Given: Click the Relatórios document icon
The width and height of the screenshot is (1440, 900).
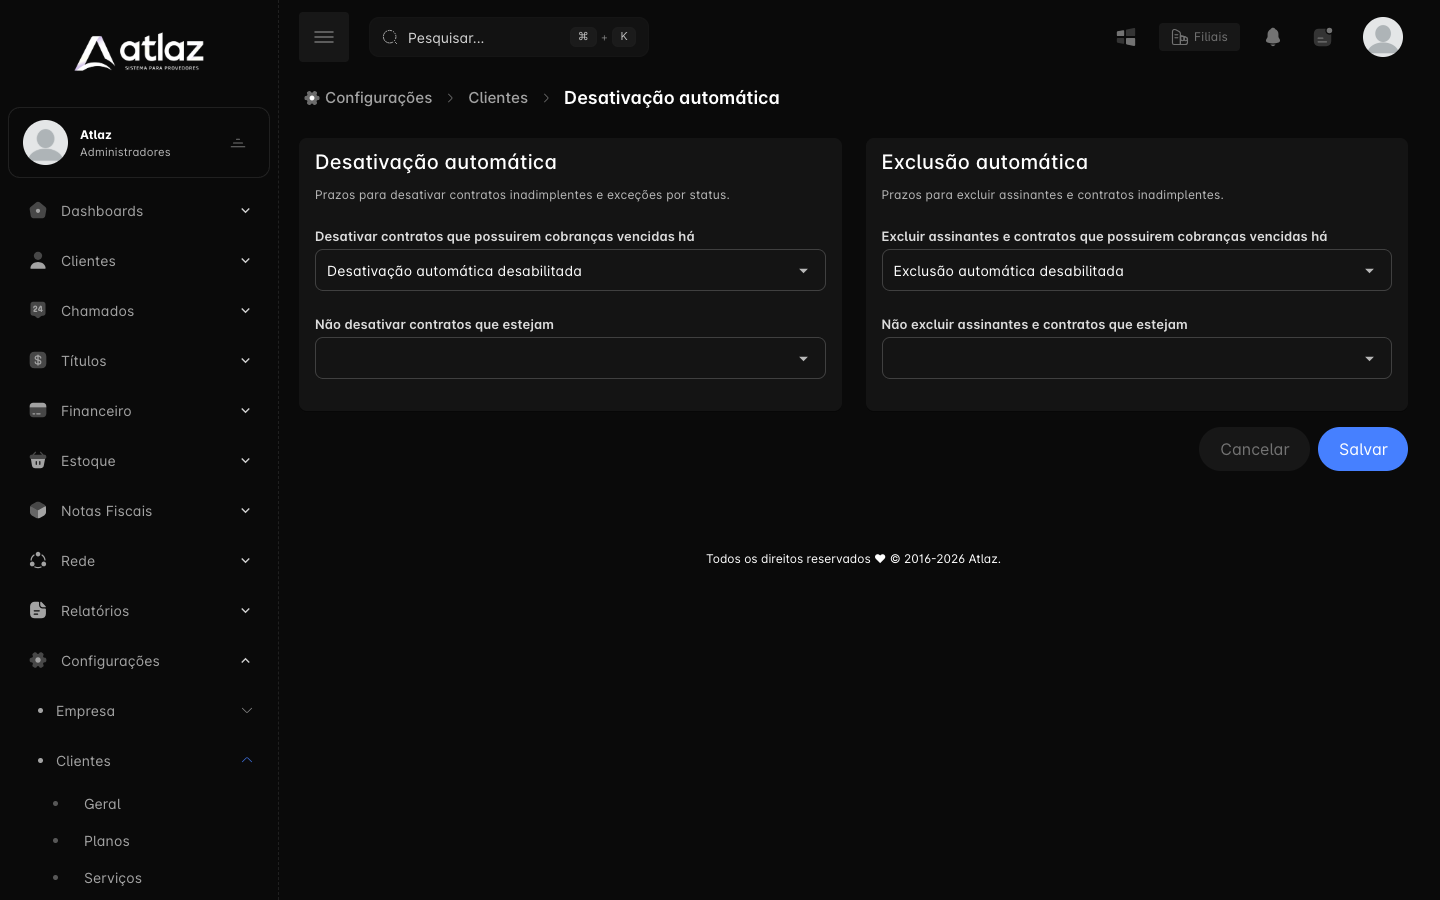Looking at the screenshot, I should (38, 610).
